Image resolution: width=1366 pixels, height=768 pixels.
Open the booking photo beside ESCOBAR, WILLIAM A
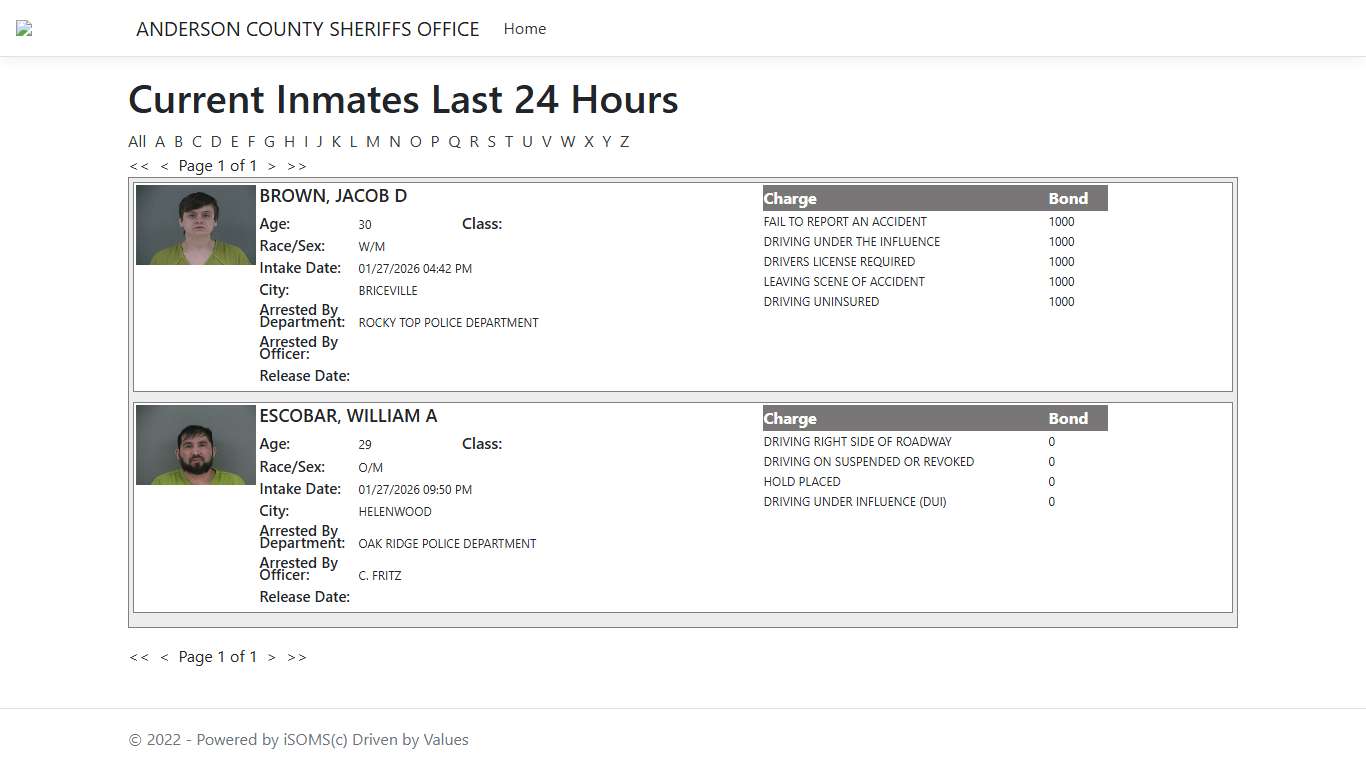pos(196,445)
